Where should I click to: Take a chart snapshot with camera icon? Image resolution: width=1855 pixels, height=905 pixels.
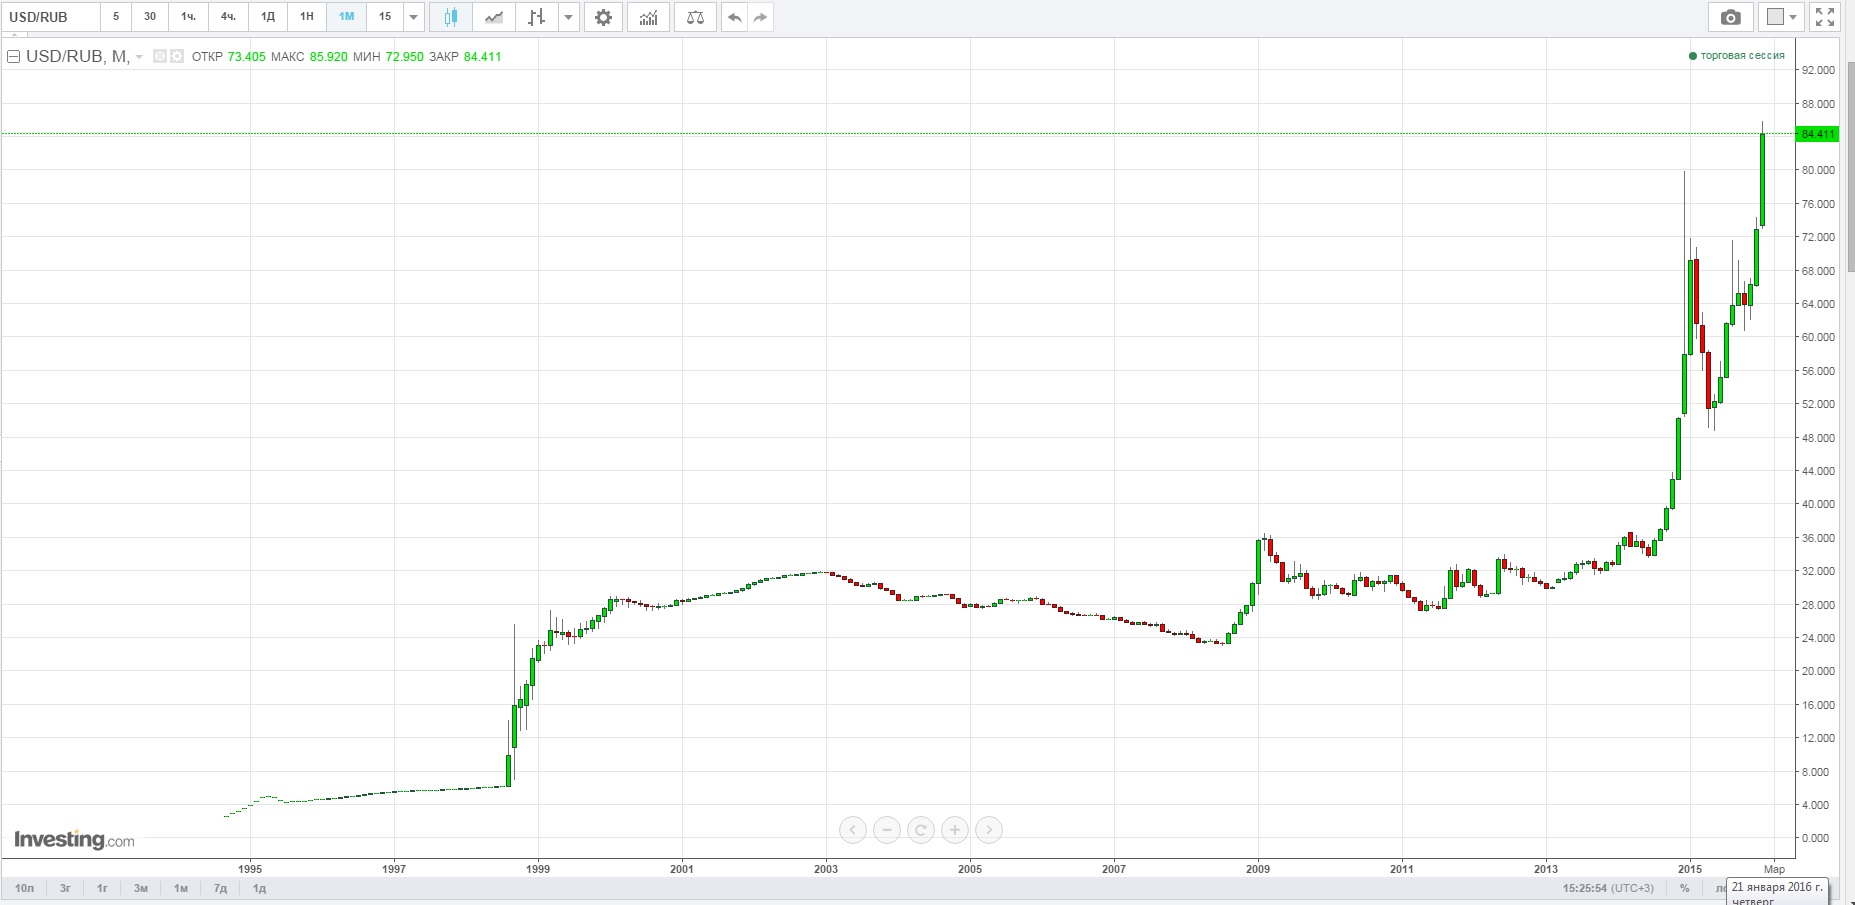click(1730, 17)
